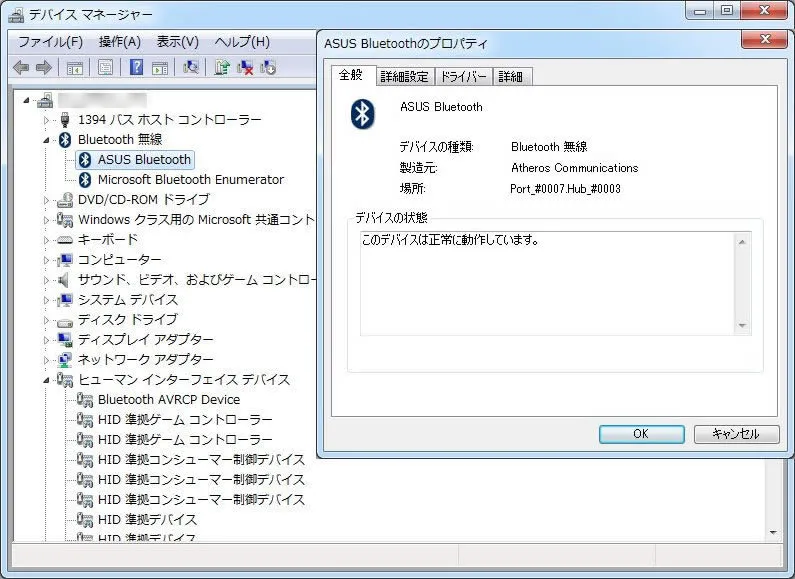Click the Atheros Communications manufacturer text
Viewport: 795px width, 579px height.
click(x=574, y=168)
